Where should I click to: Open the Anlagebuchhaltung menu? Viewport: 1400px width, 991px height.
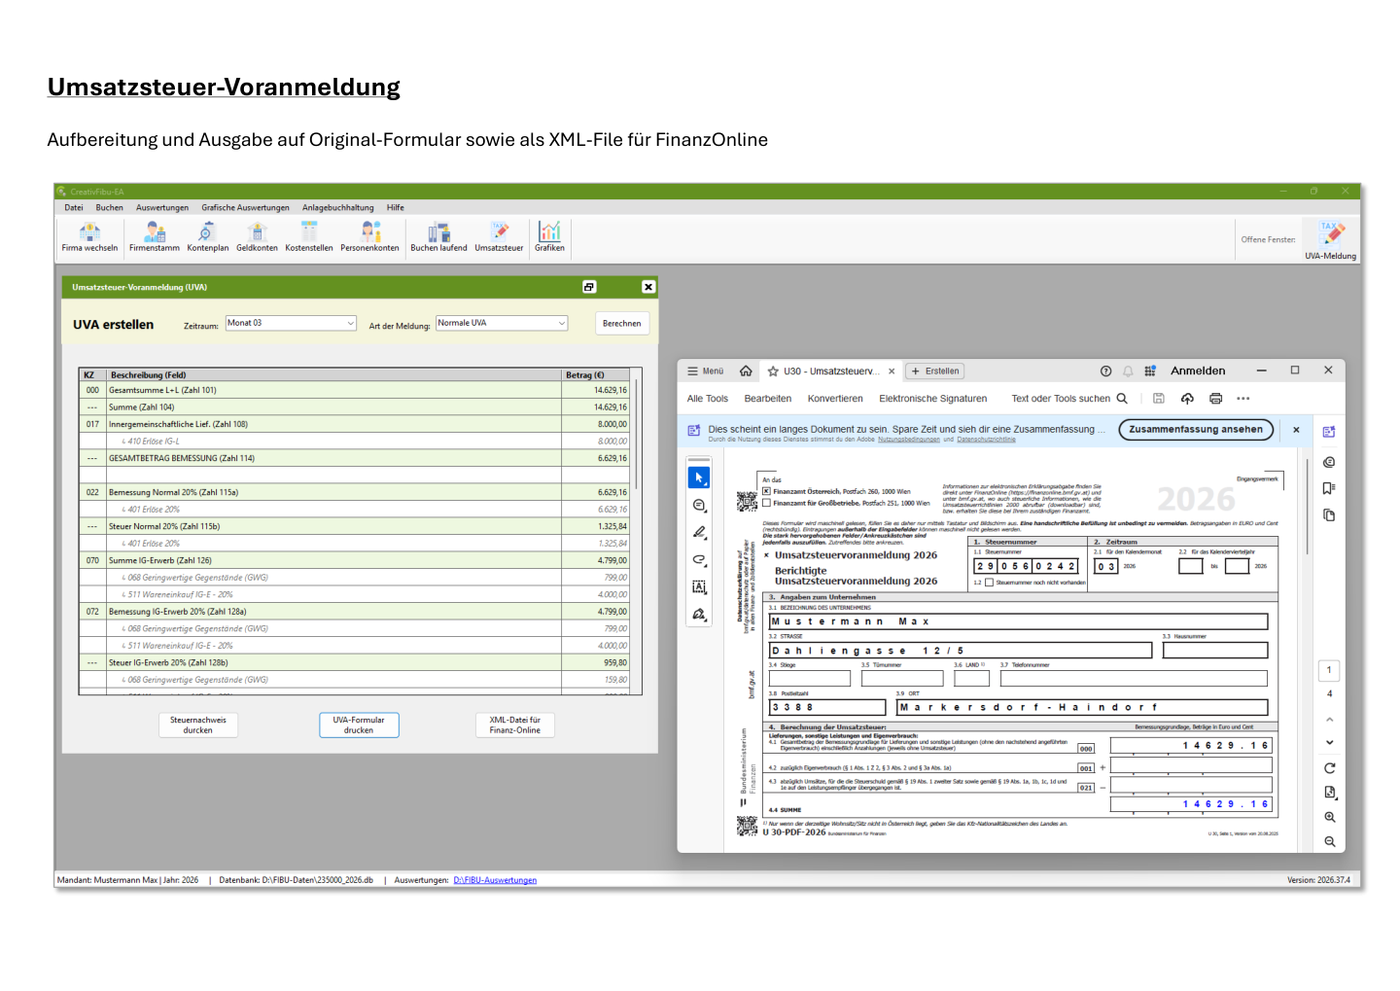tap(338, 208)
